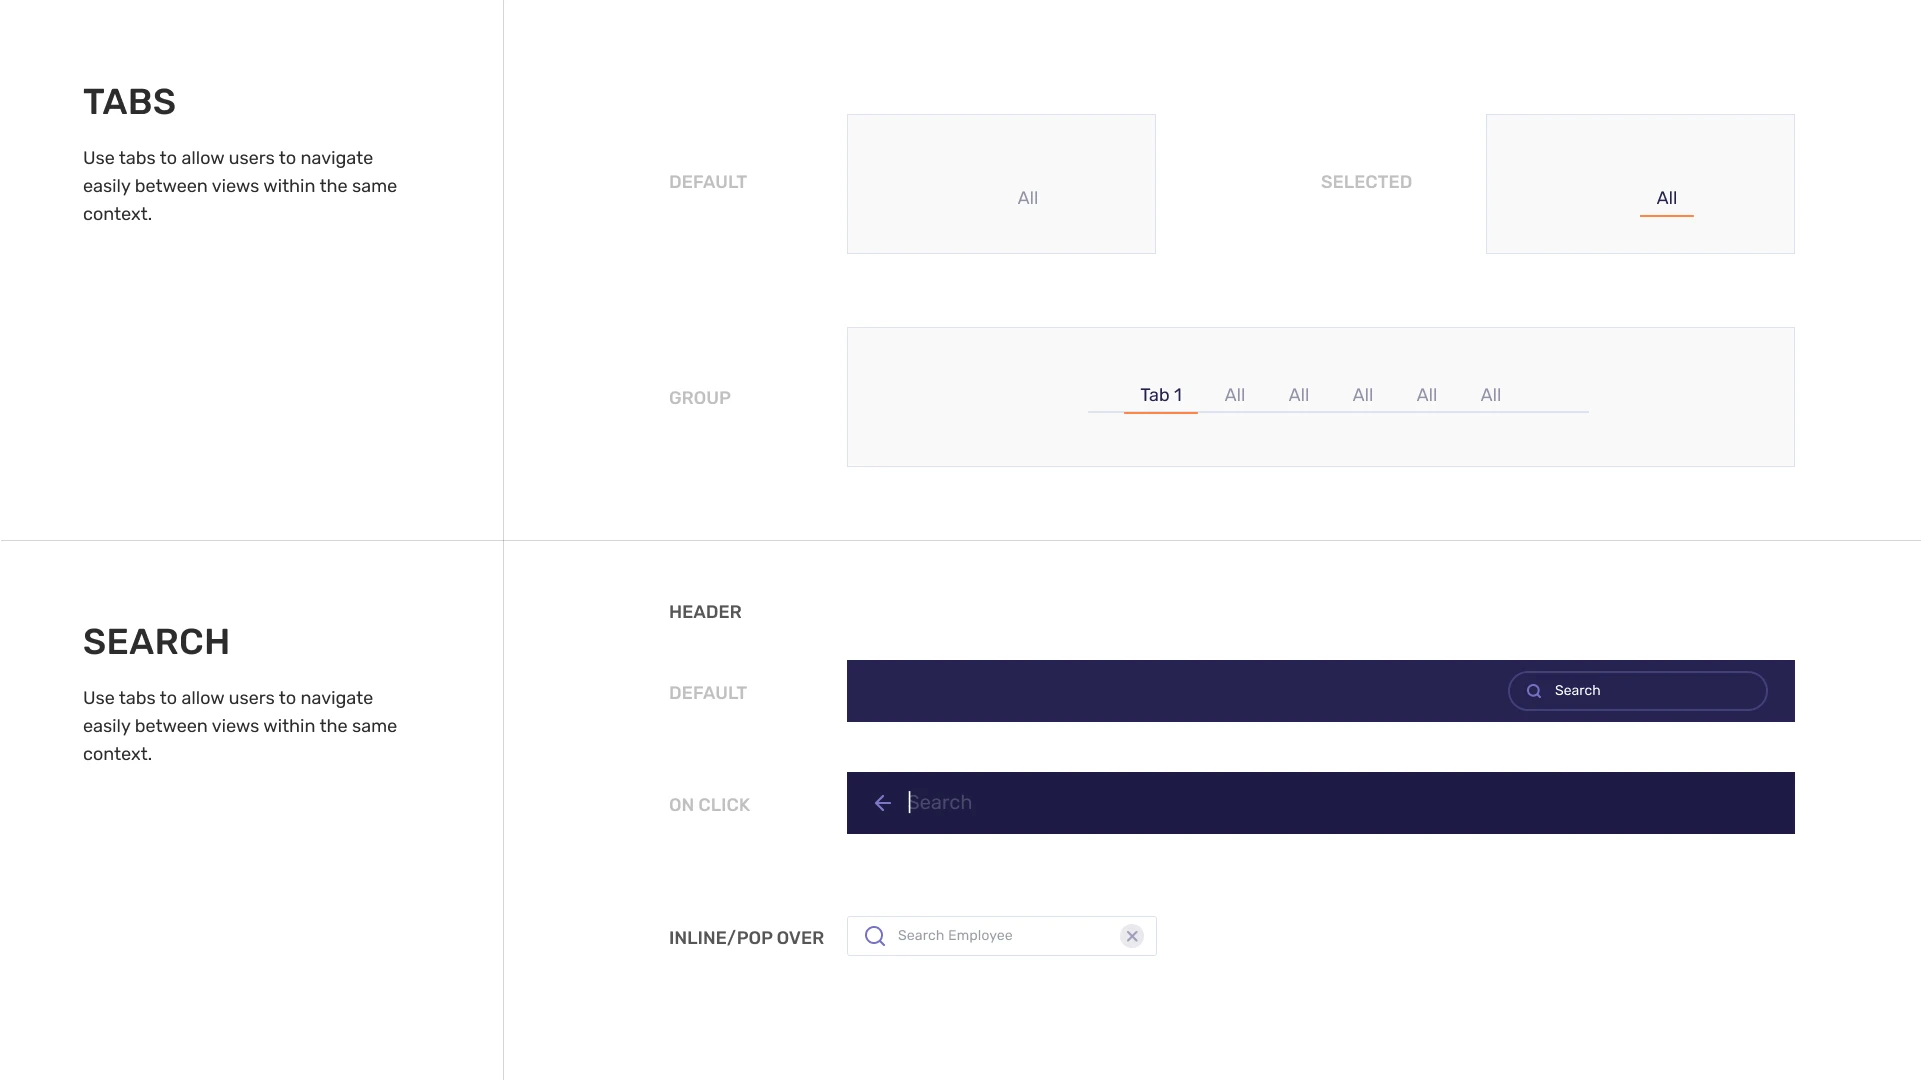The height and width of the screenshot is (1080, 1921).
Task: Select the last All tab in the group
Action: click(x=1491, y=395)
